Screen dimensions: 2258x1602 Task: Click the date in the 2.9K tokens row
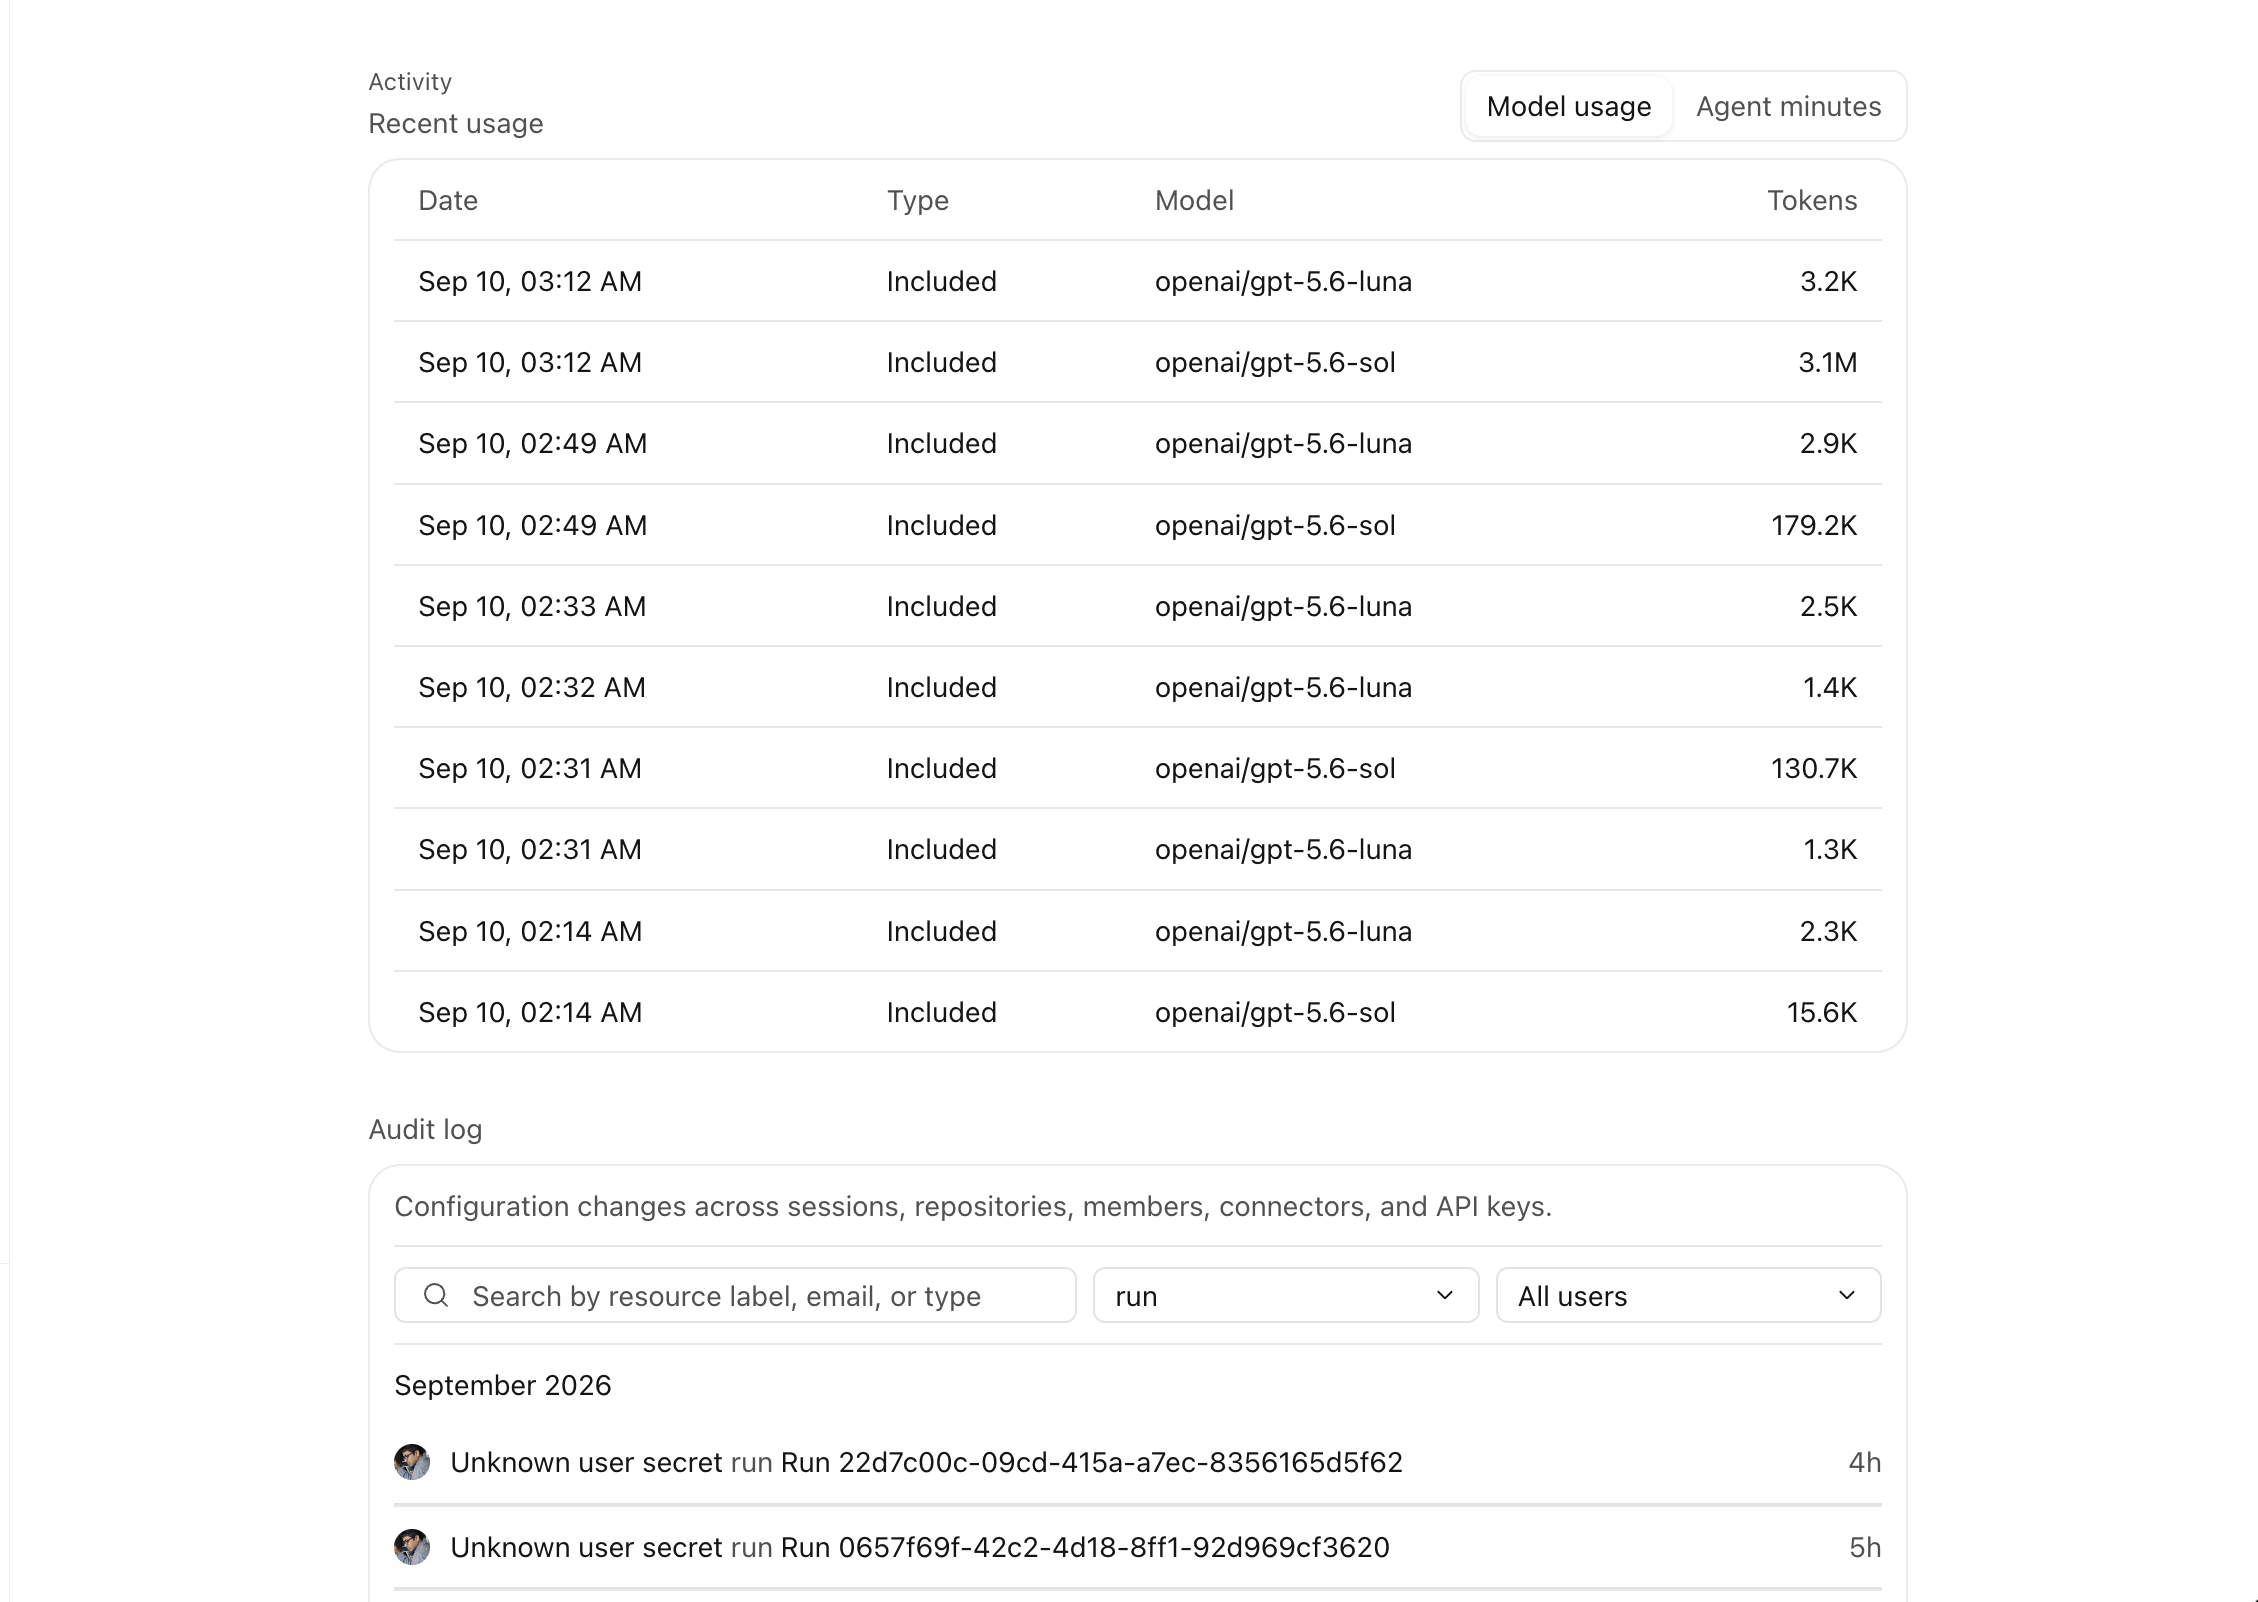click(532, 443)
